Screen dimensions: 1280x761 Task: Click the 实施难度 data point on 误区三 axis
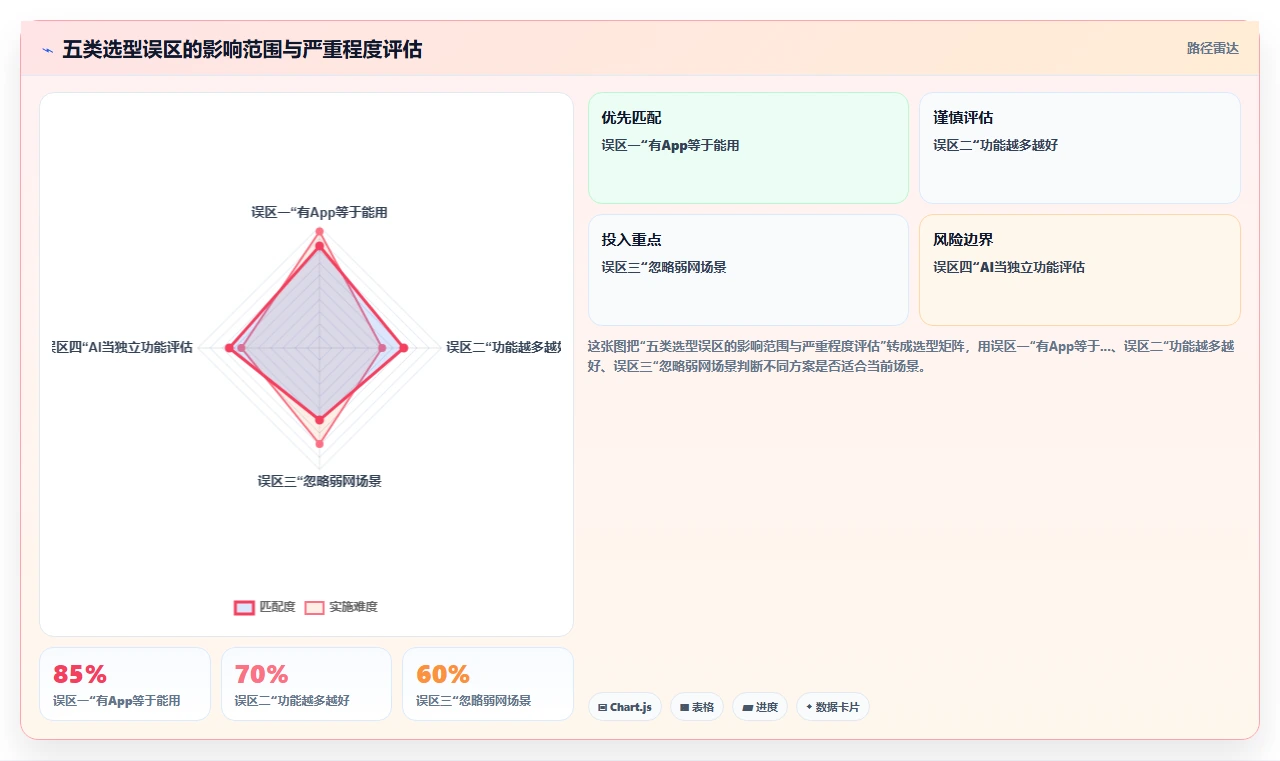pos(320,443)
